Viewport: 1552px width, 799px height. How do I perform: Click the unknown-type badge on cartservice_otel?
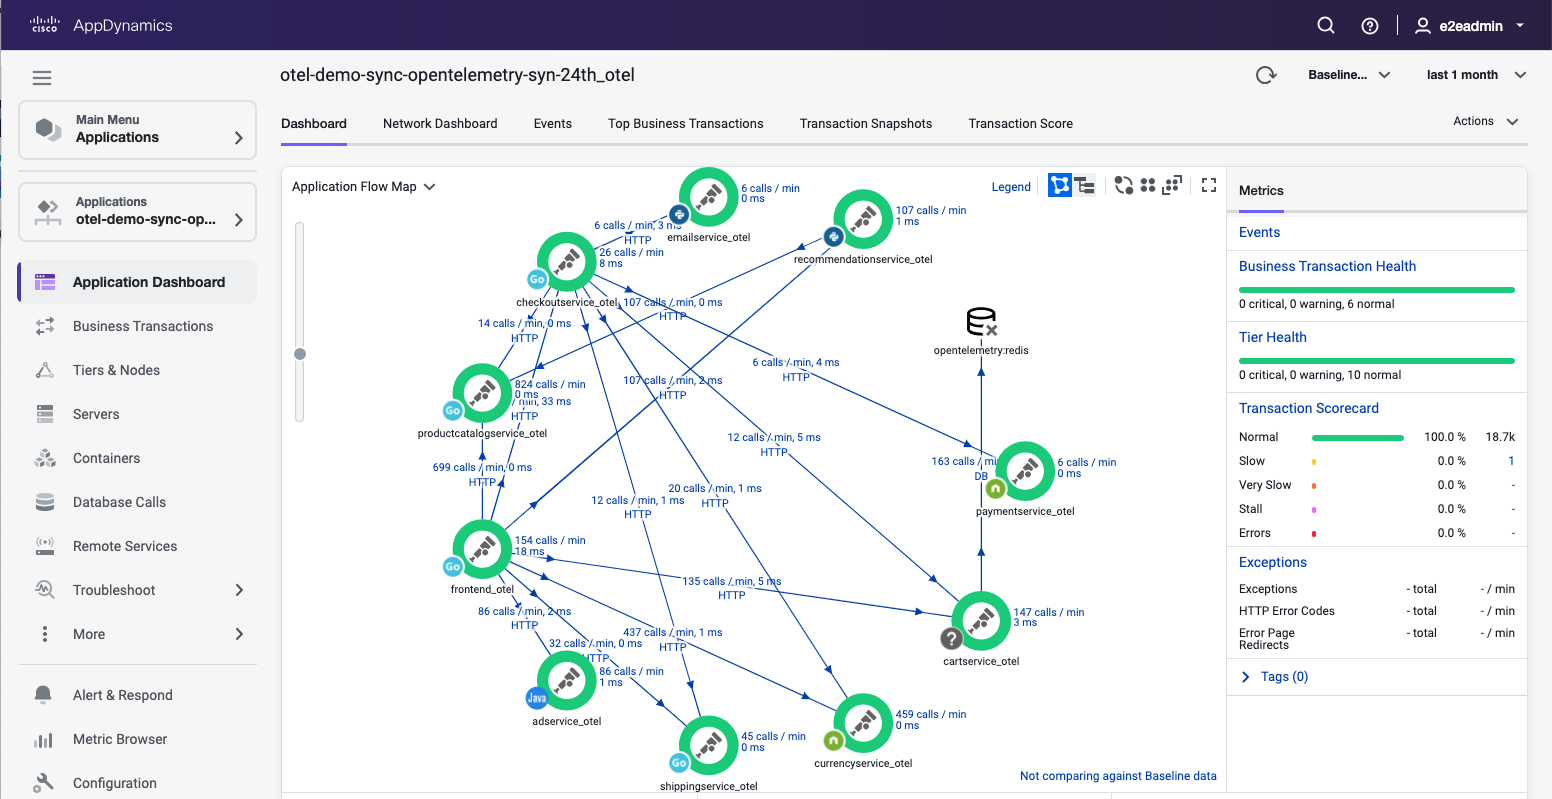951,638
